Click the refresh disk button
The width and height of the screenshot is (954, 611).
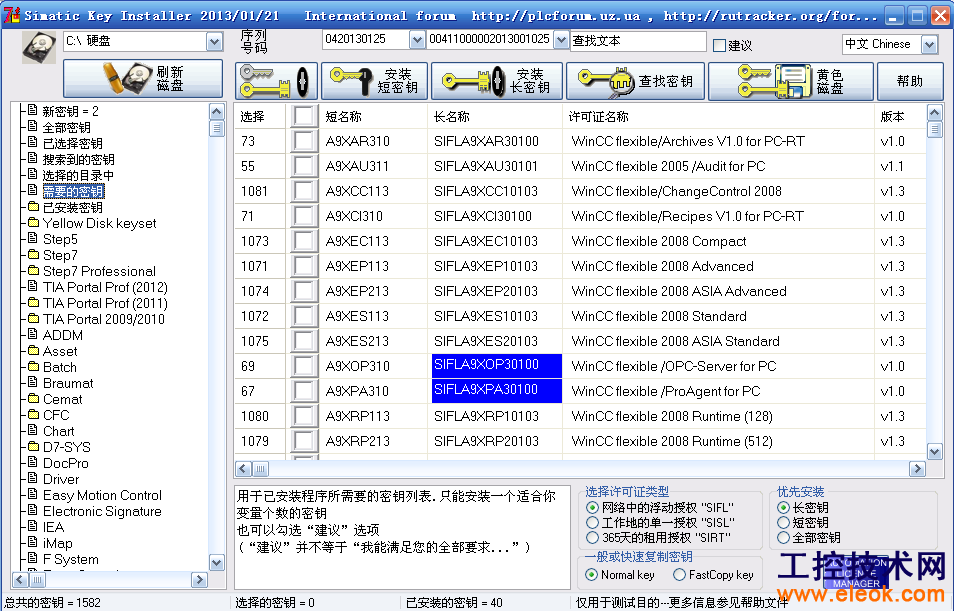click(x=143, y=79)
